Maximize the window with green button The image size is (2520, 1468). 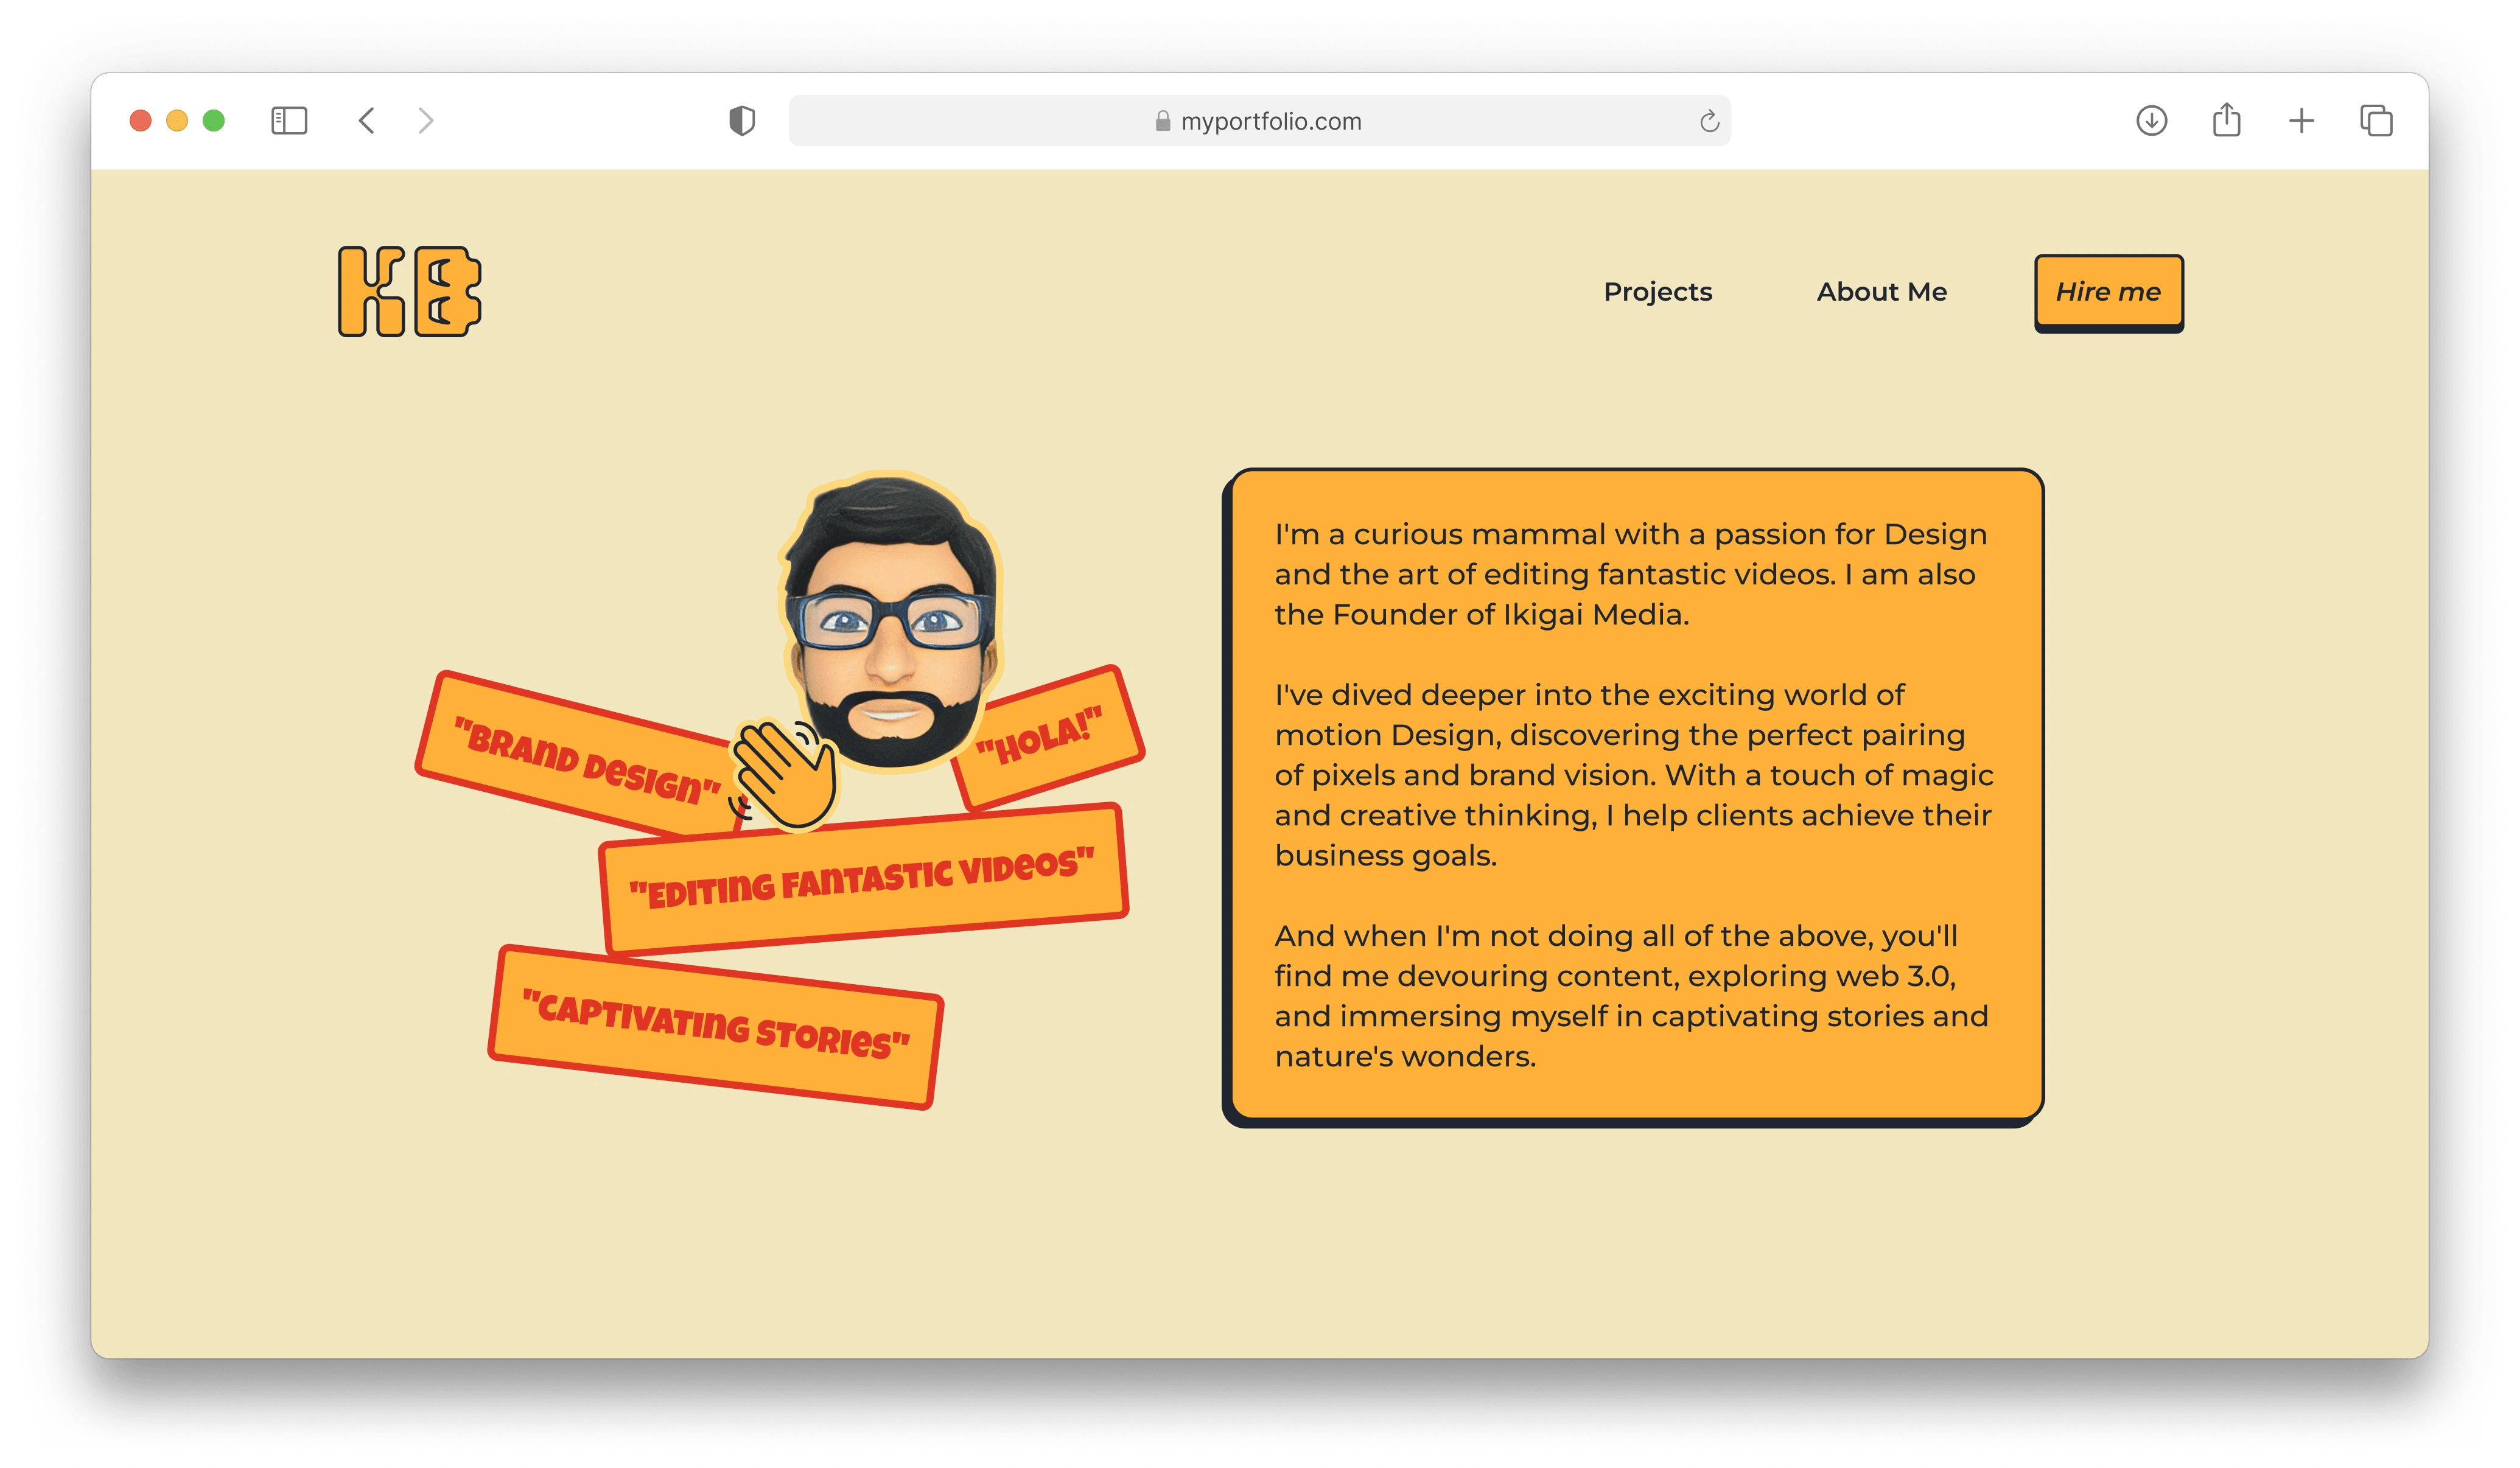(214, 121)
